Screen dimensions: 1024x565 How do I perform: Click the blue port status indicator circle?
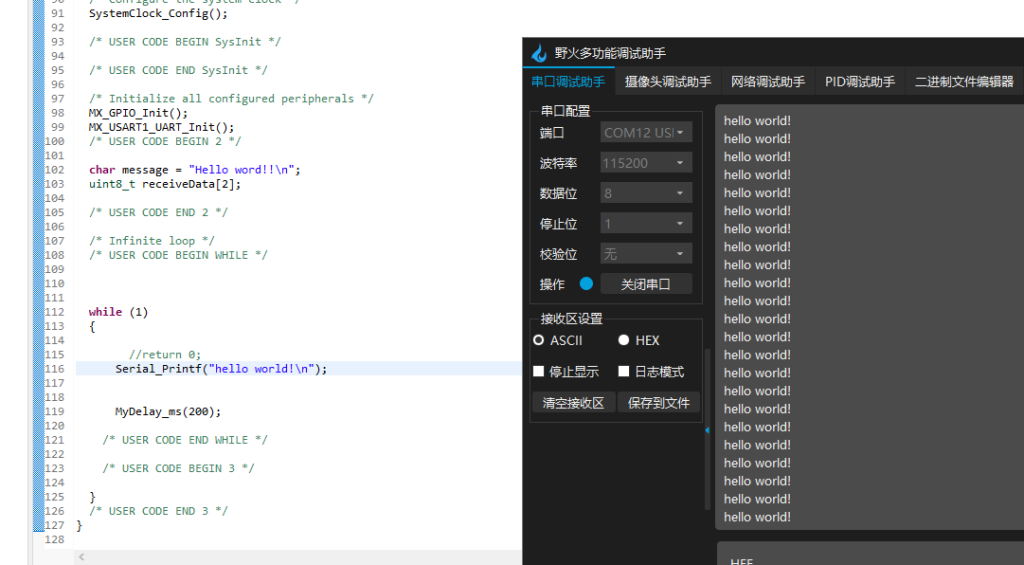[586, 284]
